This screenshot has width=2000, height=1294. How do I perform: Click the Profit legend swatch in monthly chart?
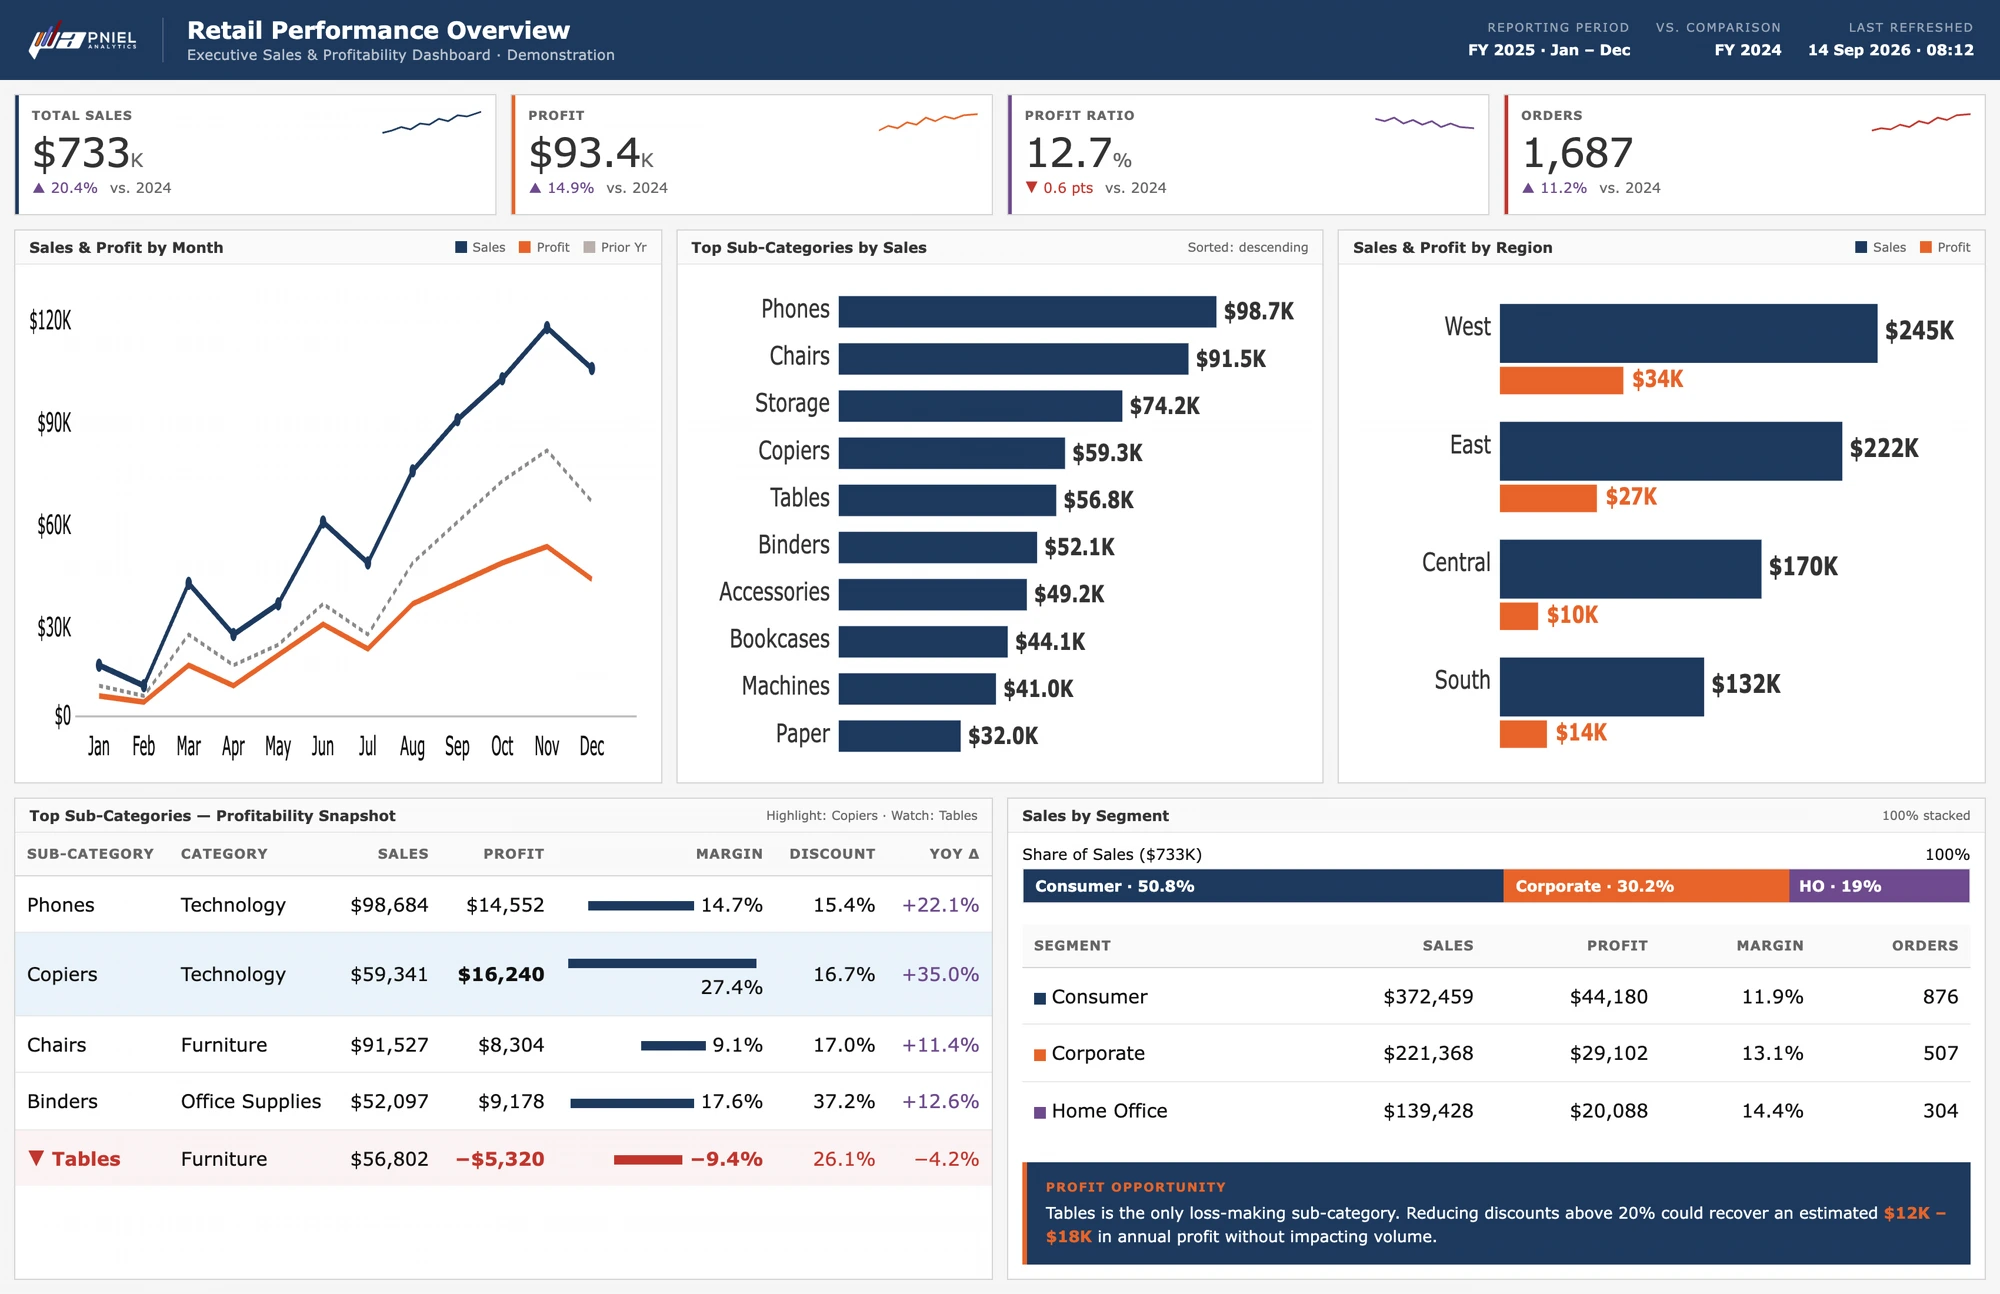pos(525,247)
